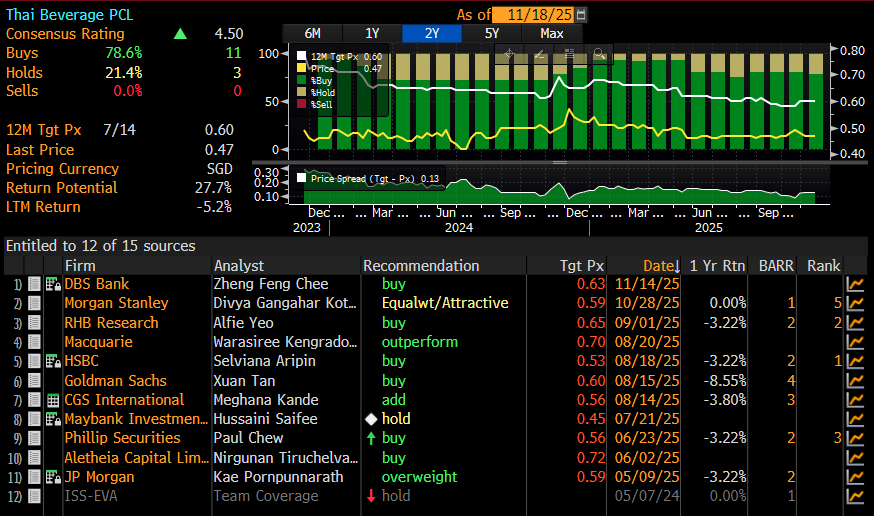The width and height of the screenshot is (874, 516).
Task: Open the report document icon for Morgan Stanley
Action: [34, 303]
